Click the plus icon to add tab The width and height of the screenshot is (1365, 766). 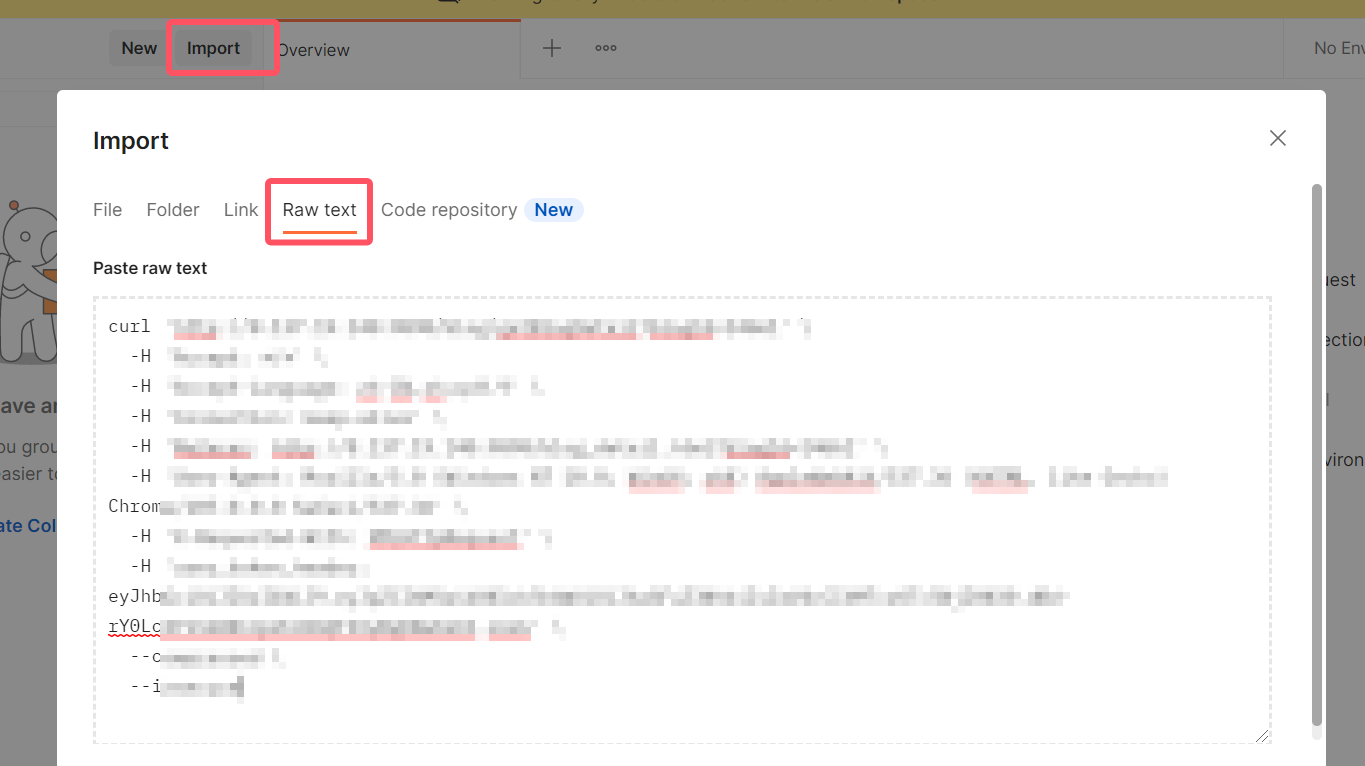coord(552,48)
